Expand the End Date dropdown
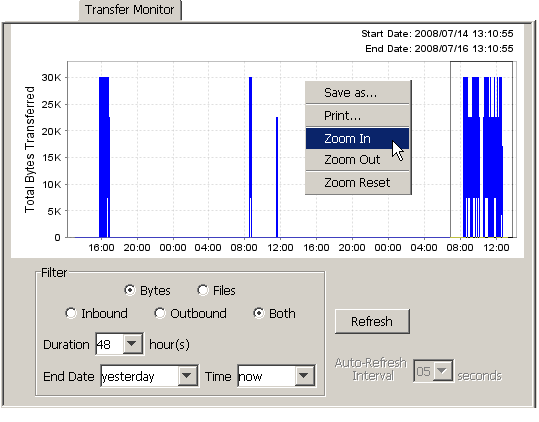This screenshot has width=539, height=422. [187, 376]
